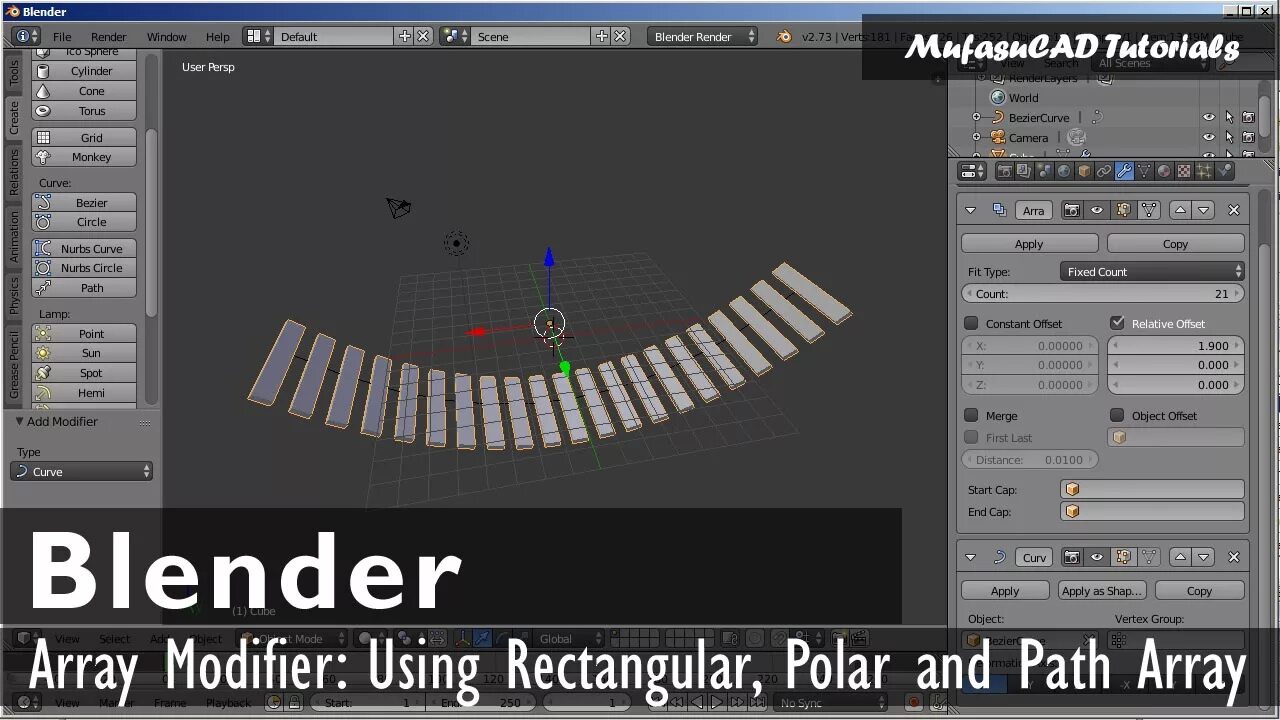
Task: Open Render Layers properties tab icon
Action: point(1024,171)
